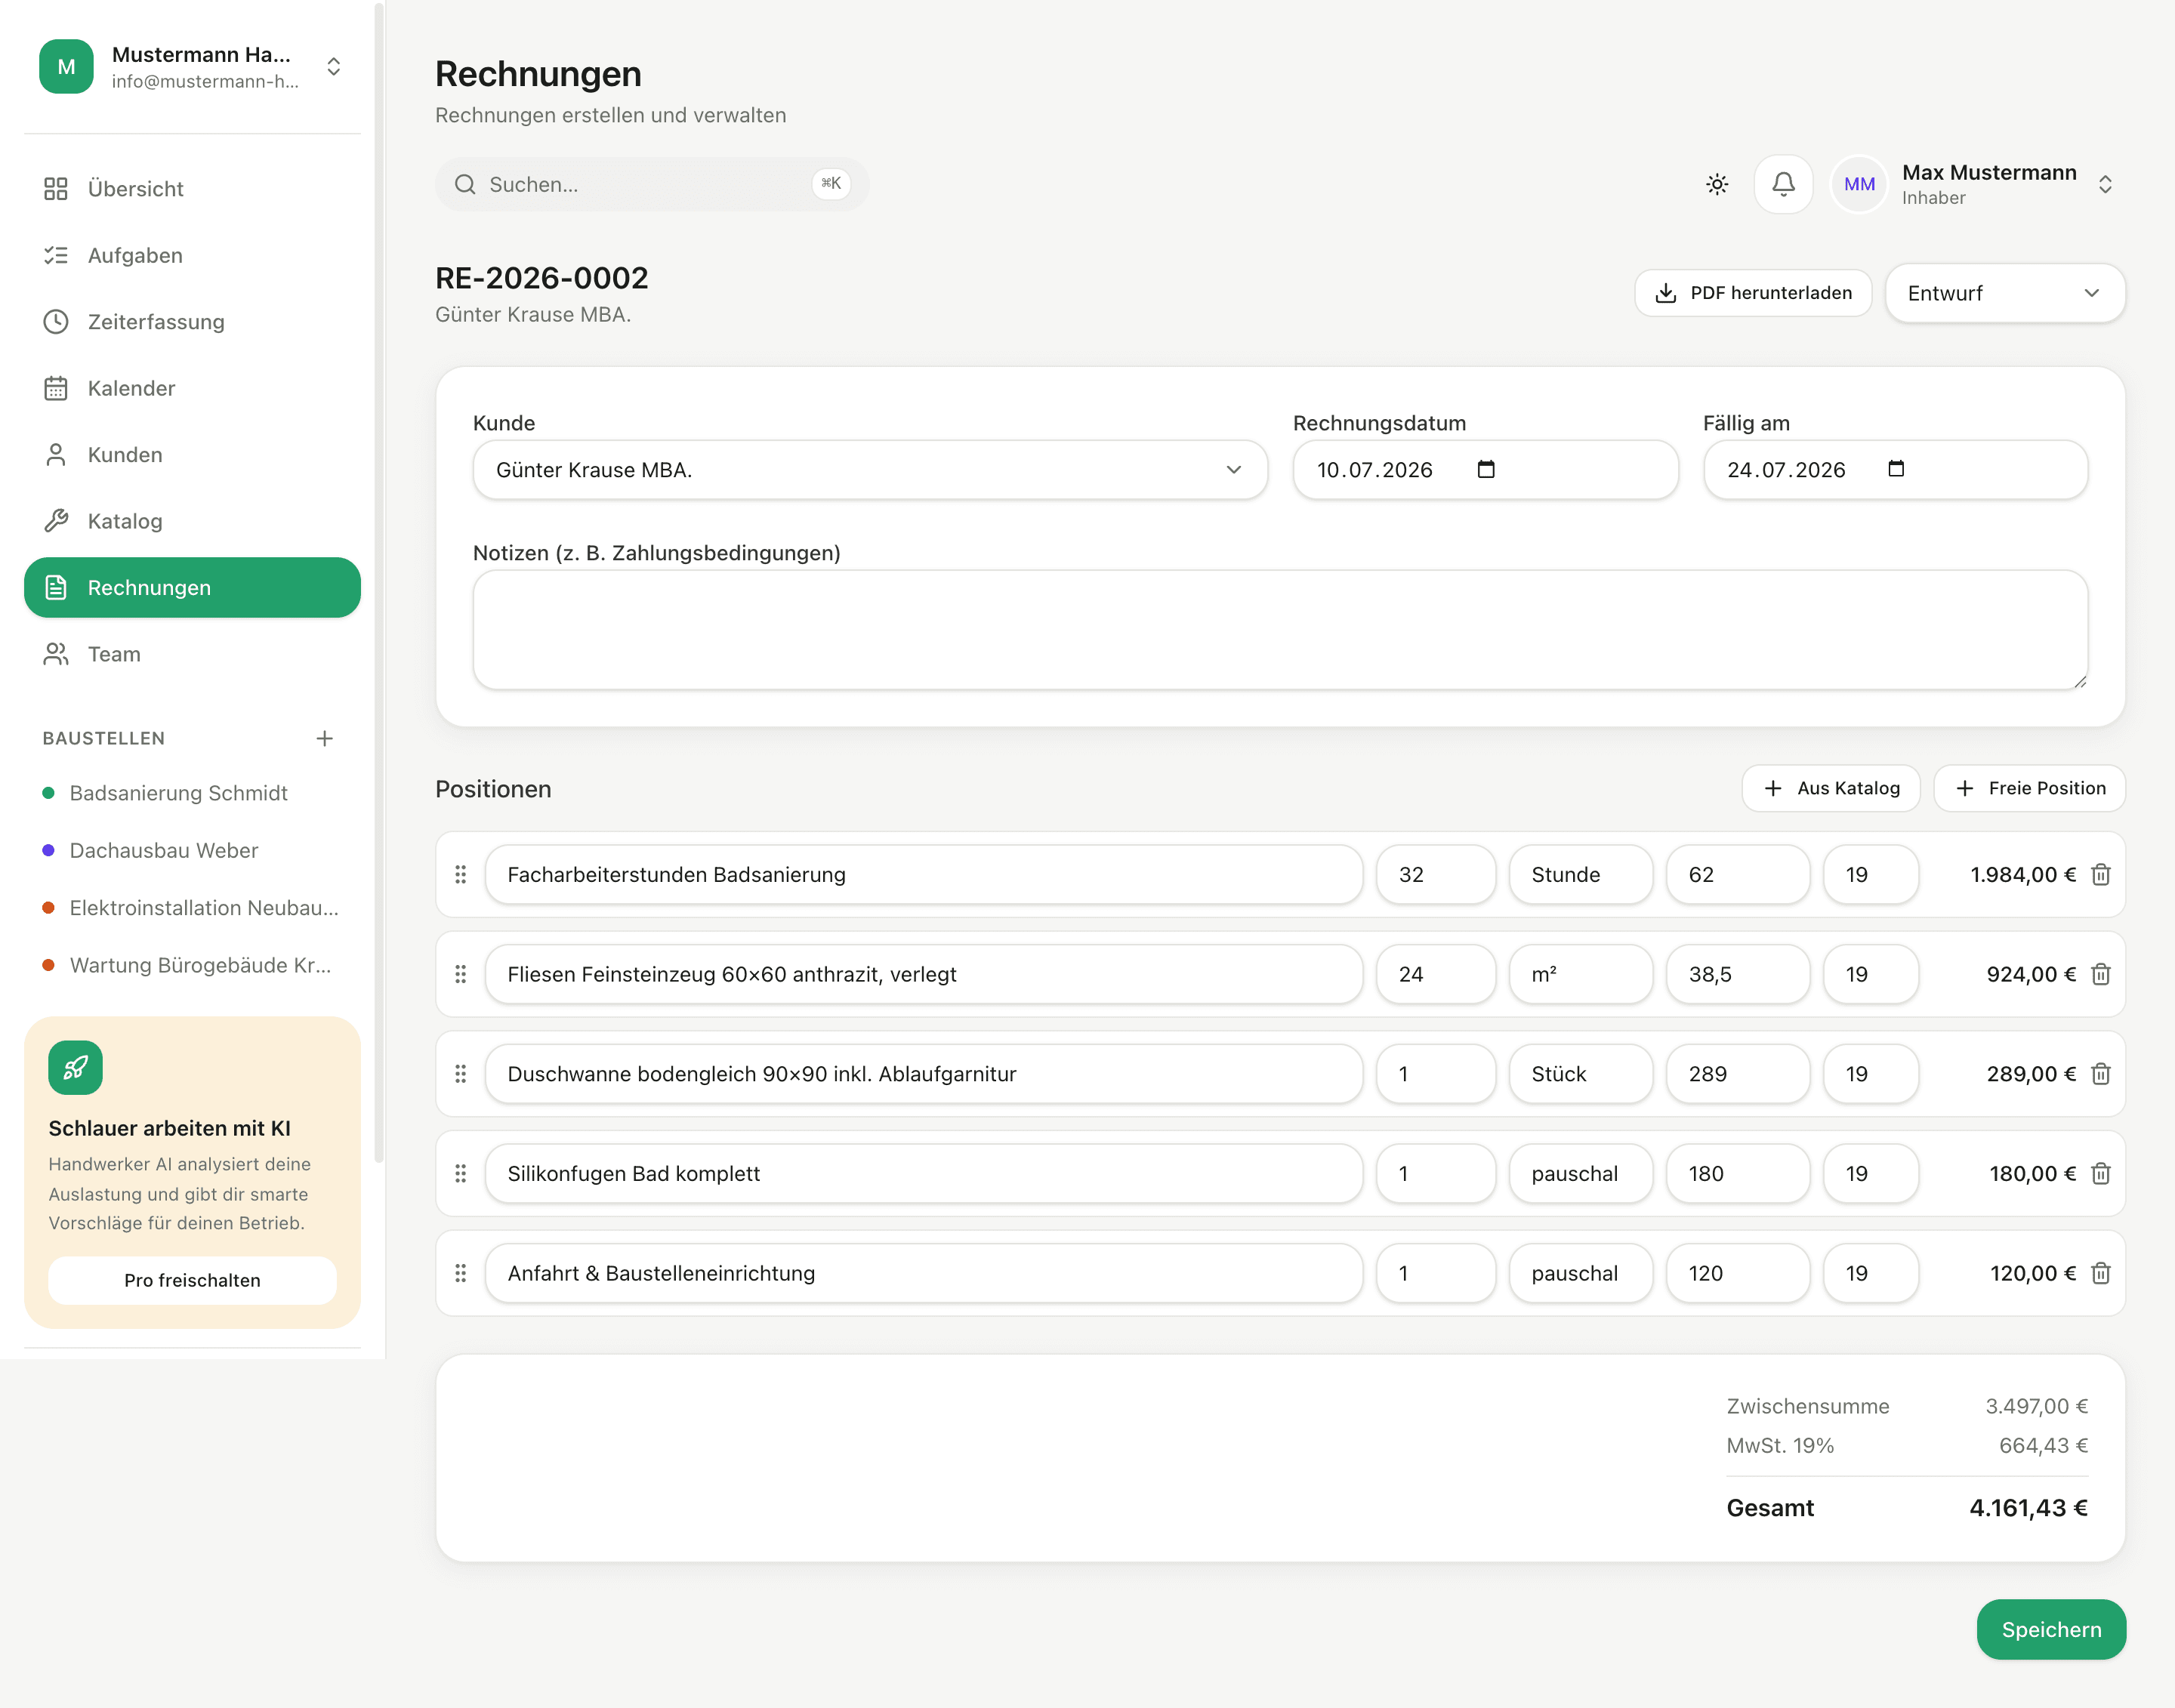
Task: Grab drag handle of Fliesen Feinsteinzeug row
Action: (461, 974)
